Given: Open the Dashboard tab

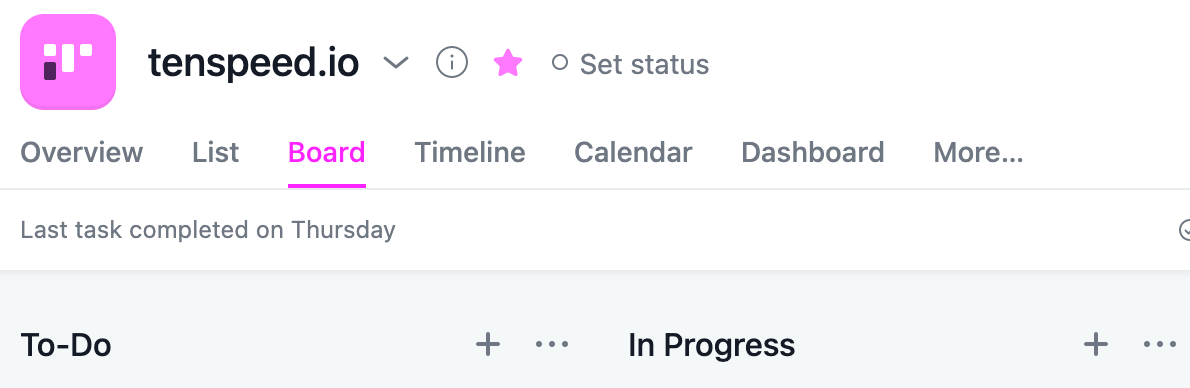Looking at the screenshot, I should (813, 153).
